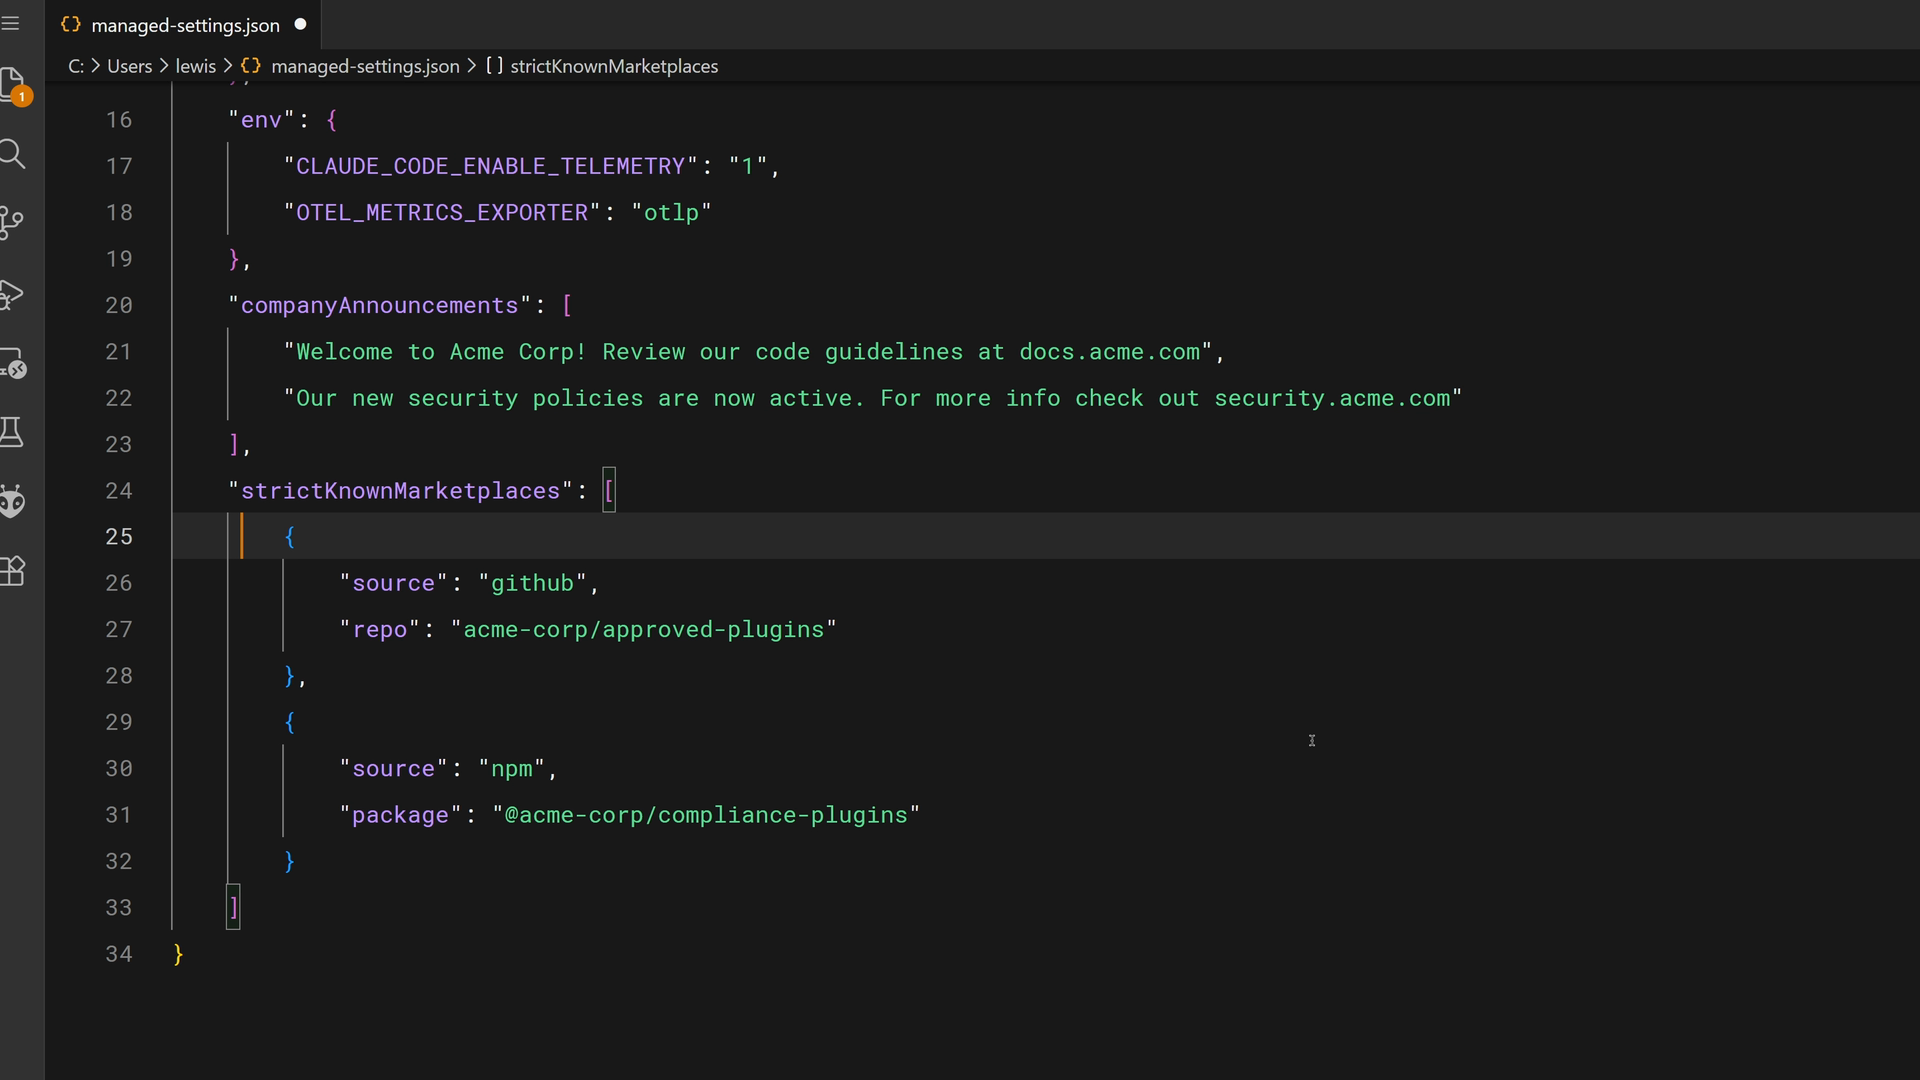
Task: Open strictKnownMarketplaces breadcrumb symbol list
Action: pos(613,66)
